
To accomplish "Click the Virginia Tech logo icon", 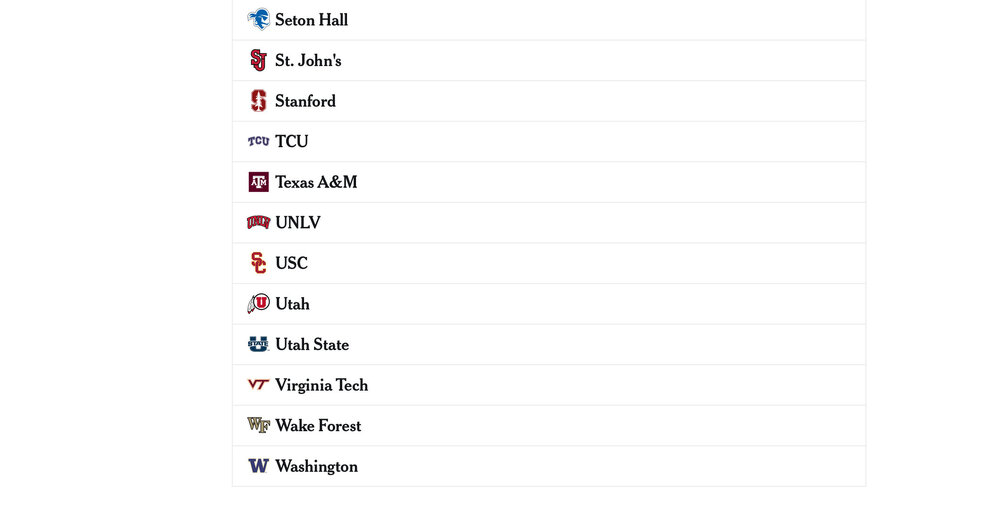I will pos(258,385).
